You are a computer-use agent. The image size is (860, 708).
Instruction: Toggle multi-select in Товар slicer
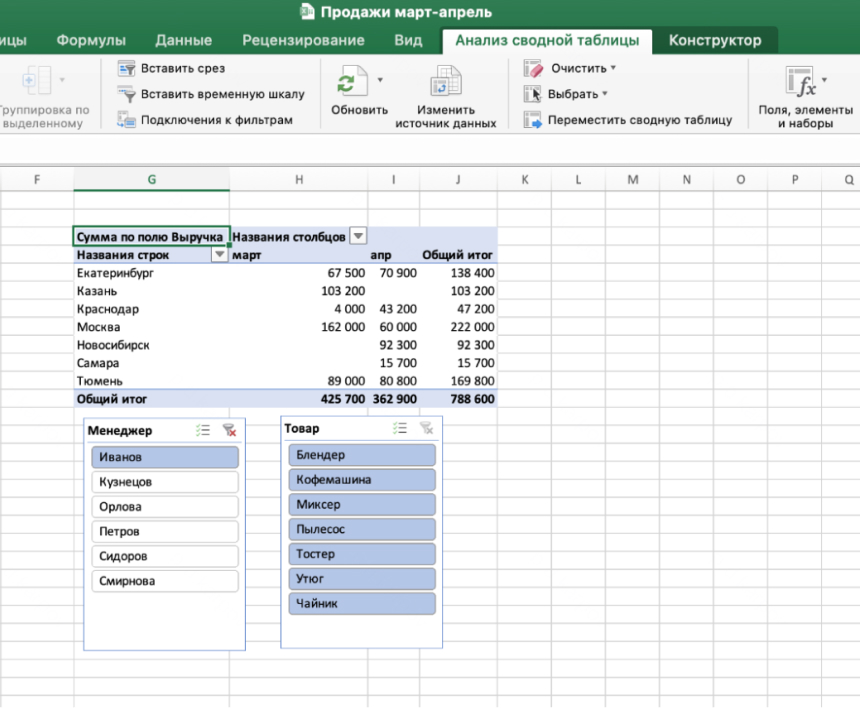(x=400, y=428)
